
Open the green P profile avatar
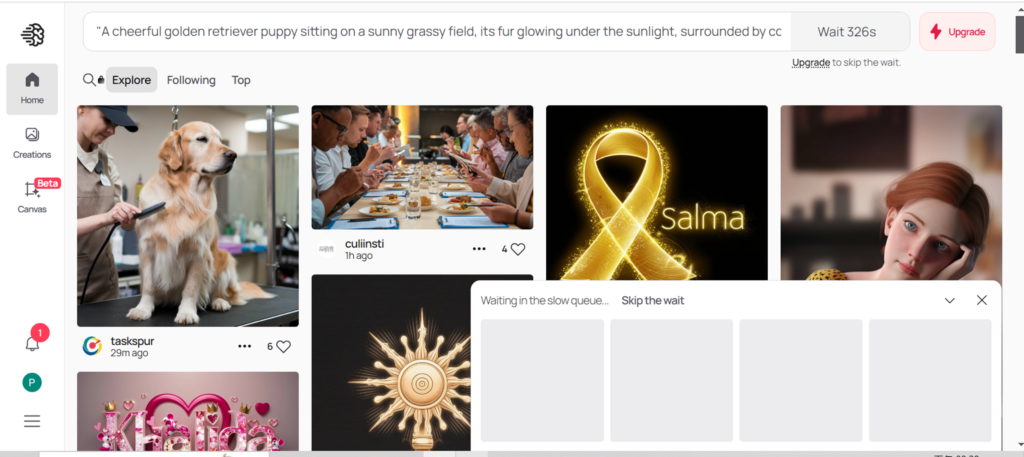32,382
